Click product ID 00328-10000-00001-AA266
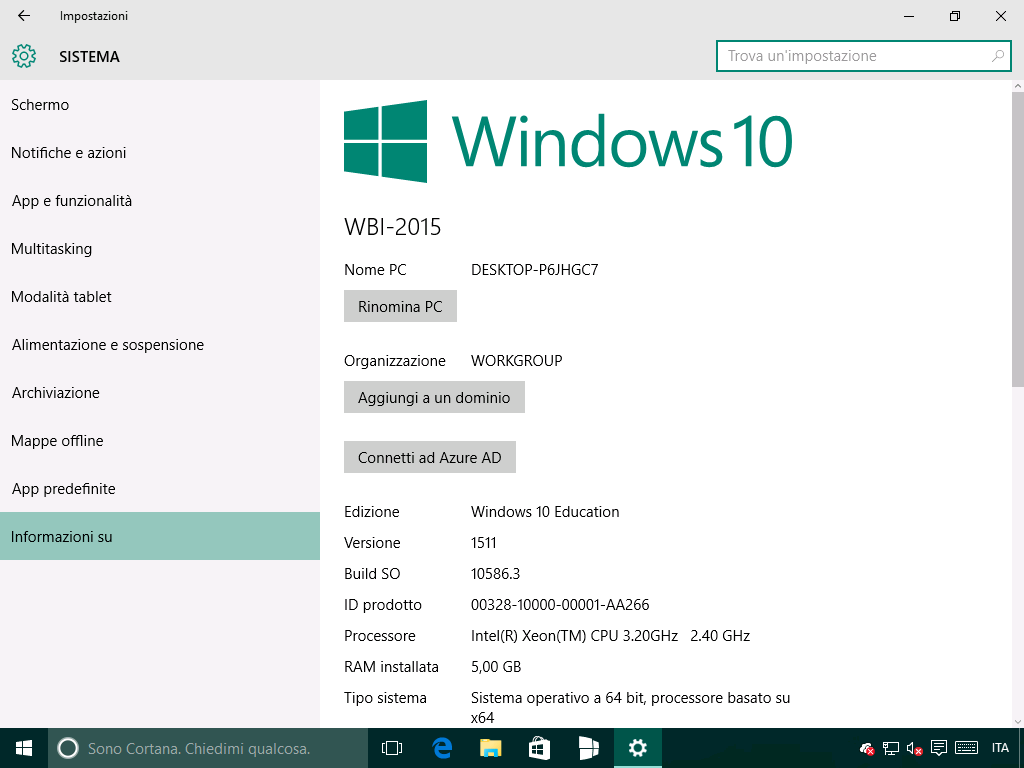 [560, 605]
